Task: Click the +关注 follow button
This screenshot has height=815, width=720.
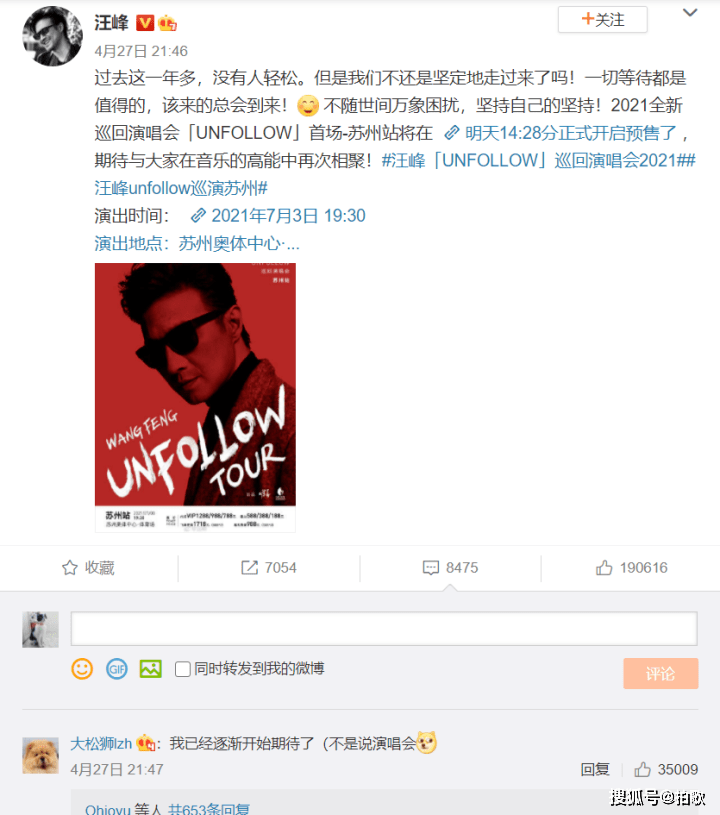Action: pos(603,20)
